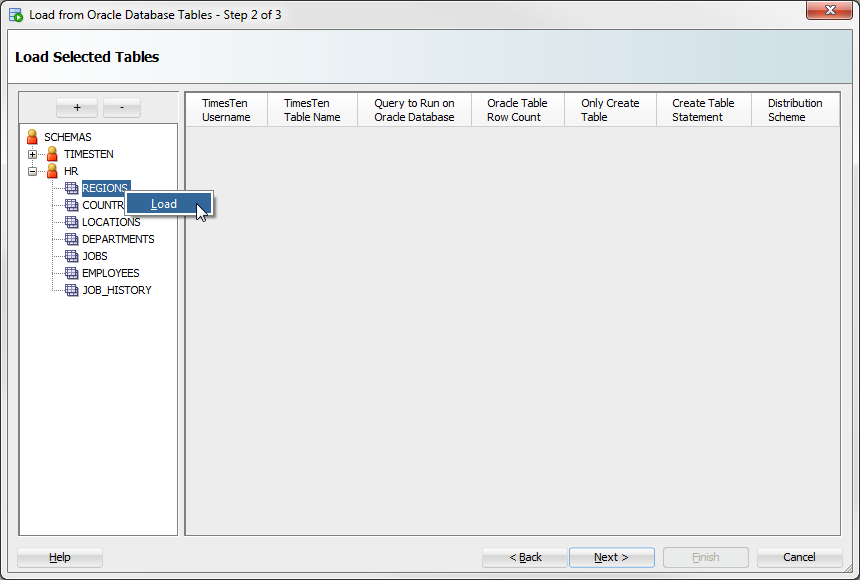Select the HR schema label
This screenshot has height=580, width=860.
click(x=71, y=171)
